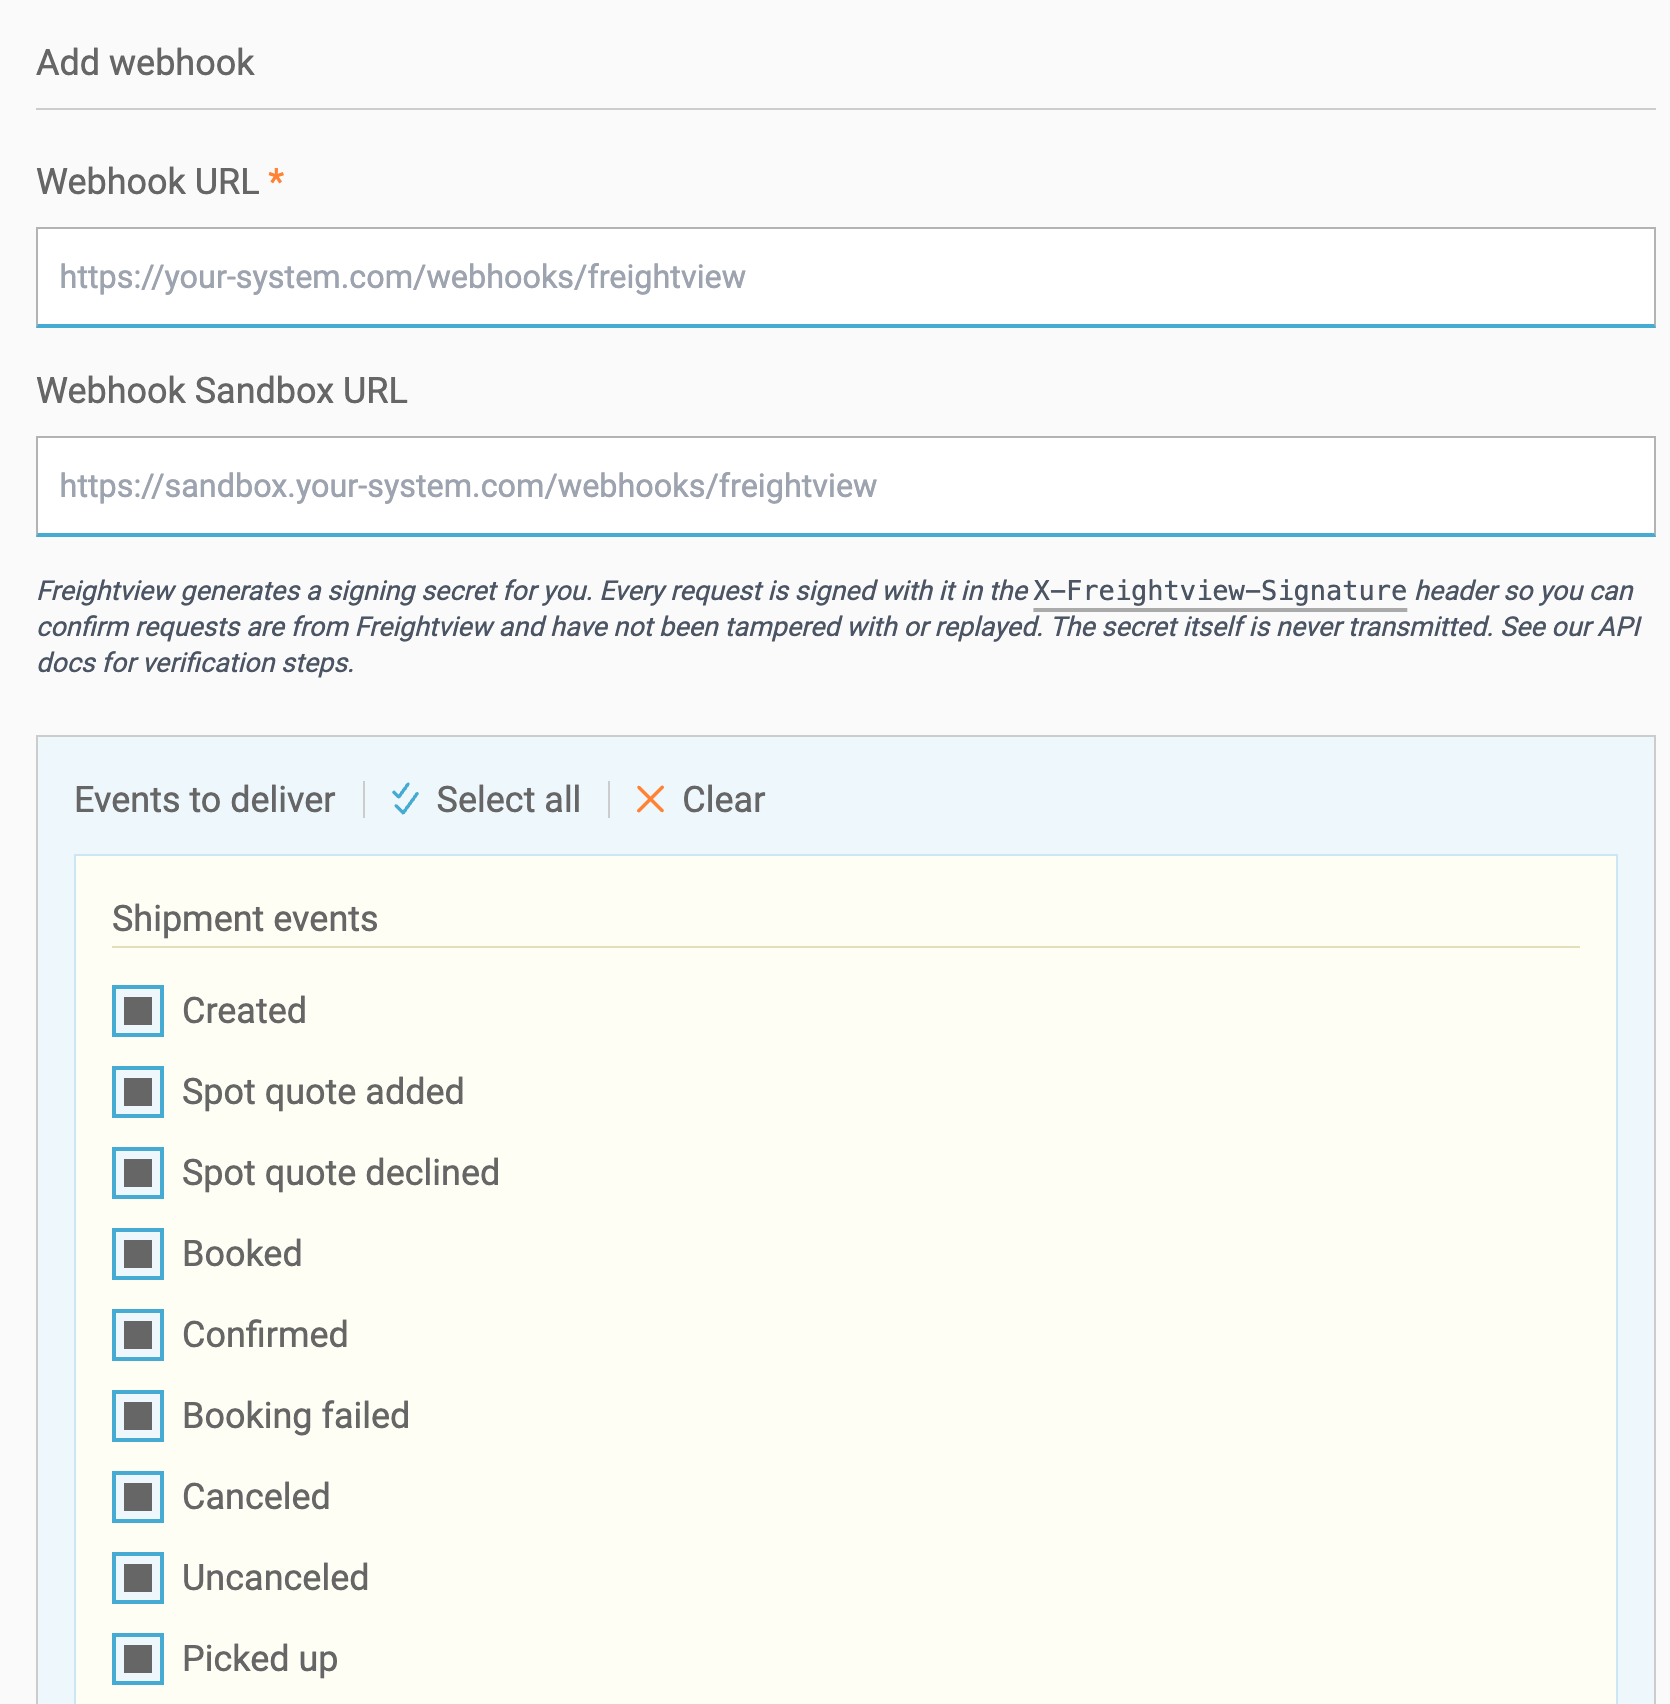Toggle the Booking failed checkbox
Image resolution: width=1670 pixels, height=1704 pixels.
coord(138,1416)
